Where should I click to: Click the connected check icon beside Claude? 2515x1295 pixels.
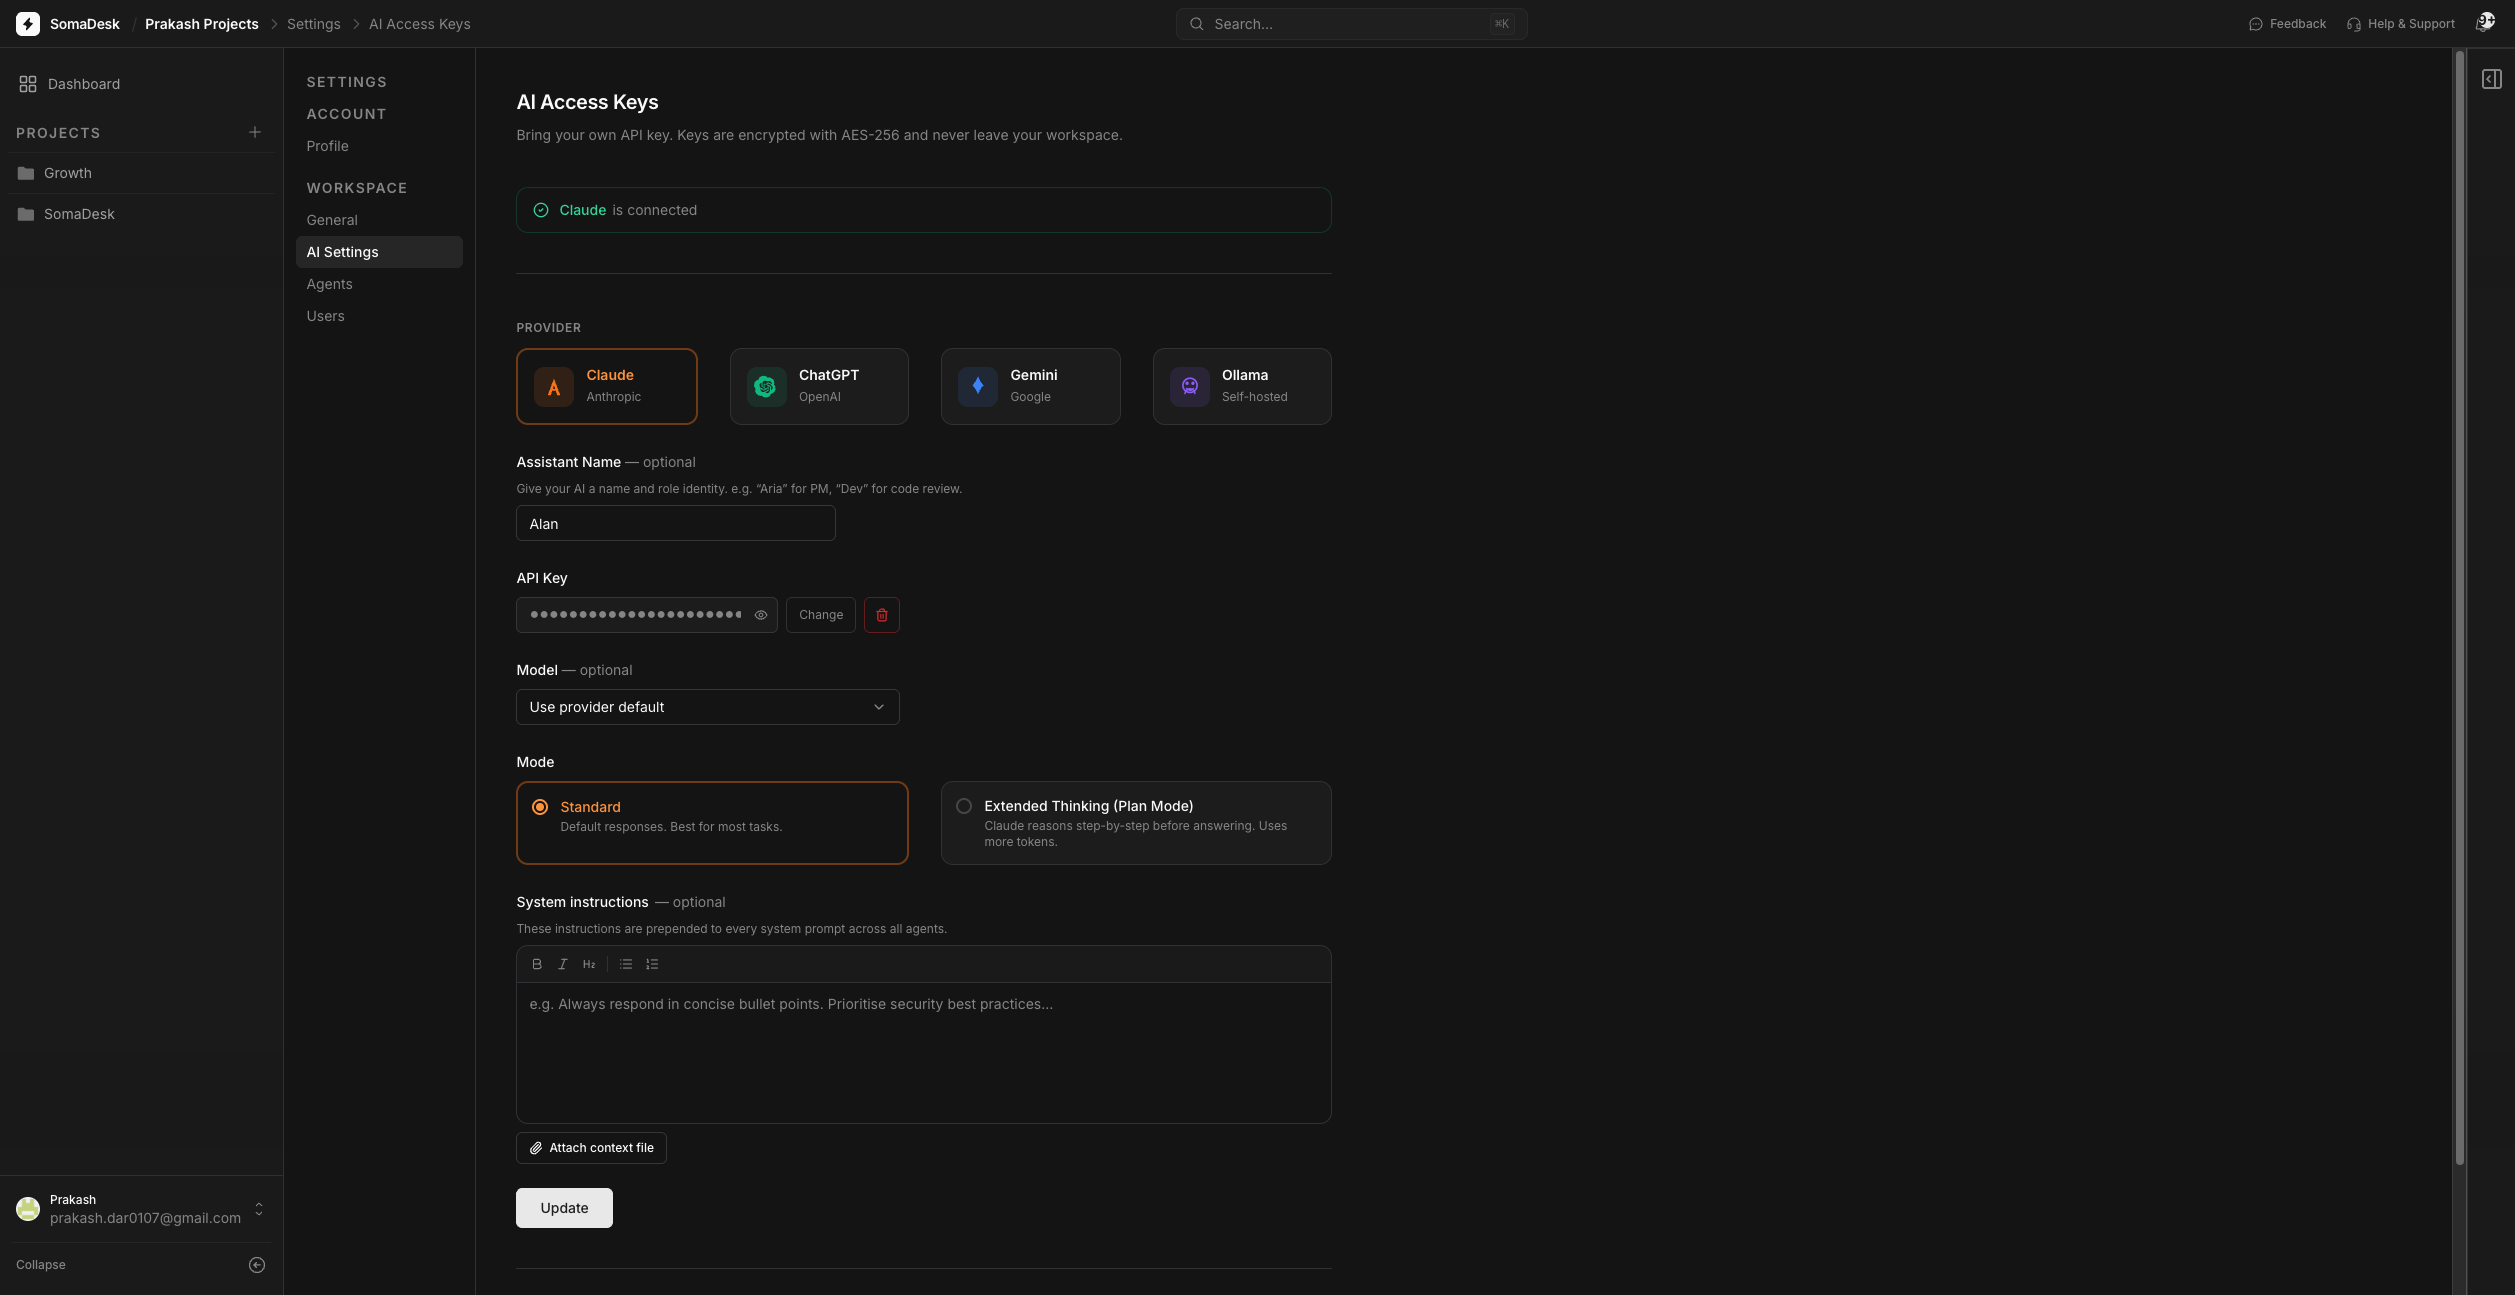coord(541,210)
